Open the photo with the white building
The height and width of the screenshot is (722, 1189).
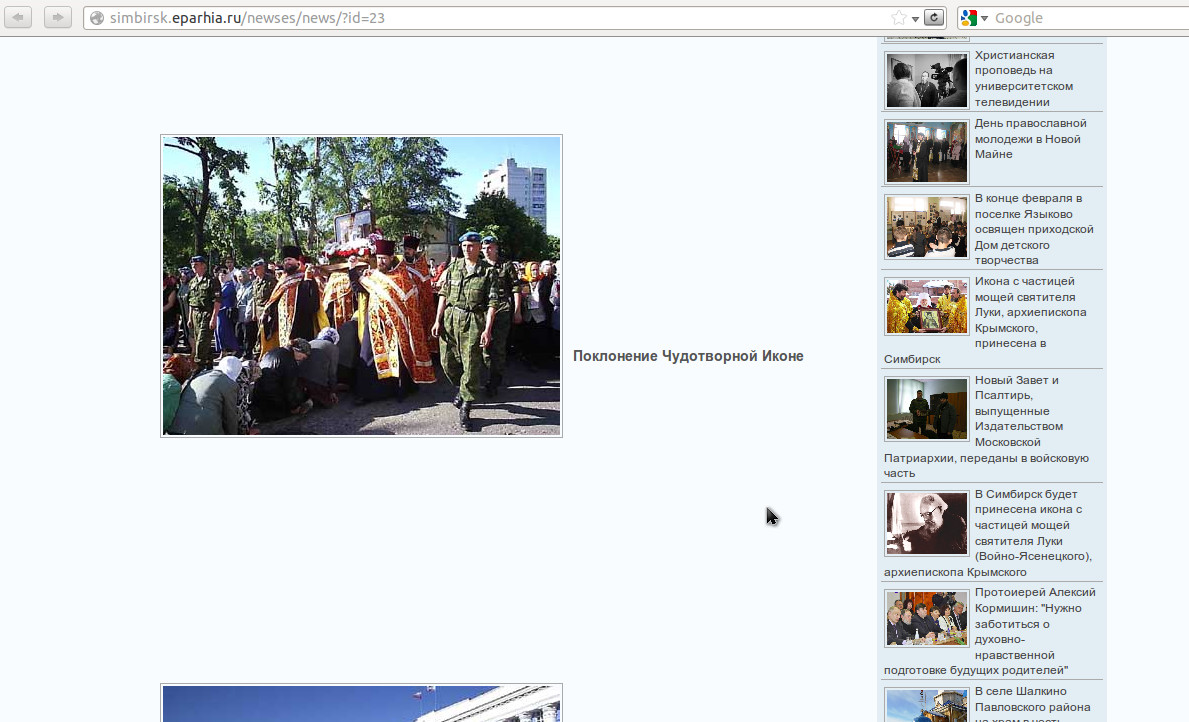coord(361,703)
